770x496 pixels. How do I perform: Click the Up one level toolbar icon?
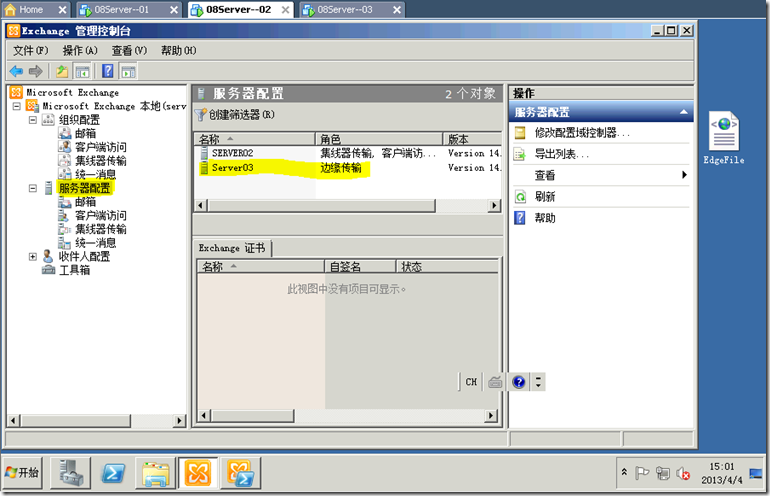[62, 72]
